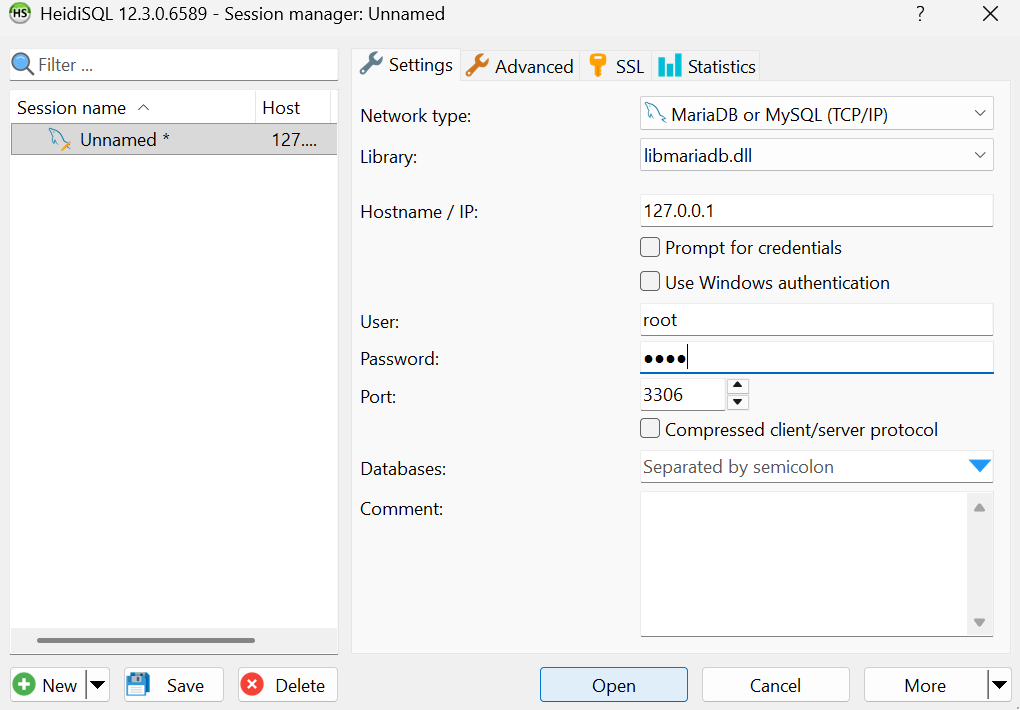
Task: Click the dolphin icon in Network type box
Action: pyautogui.click(x=655, y=114)
